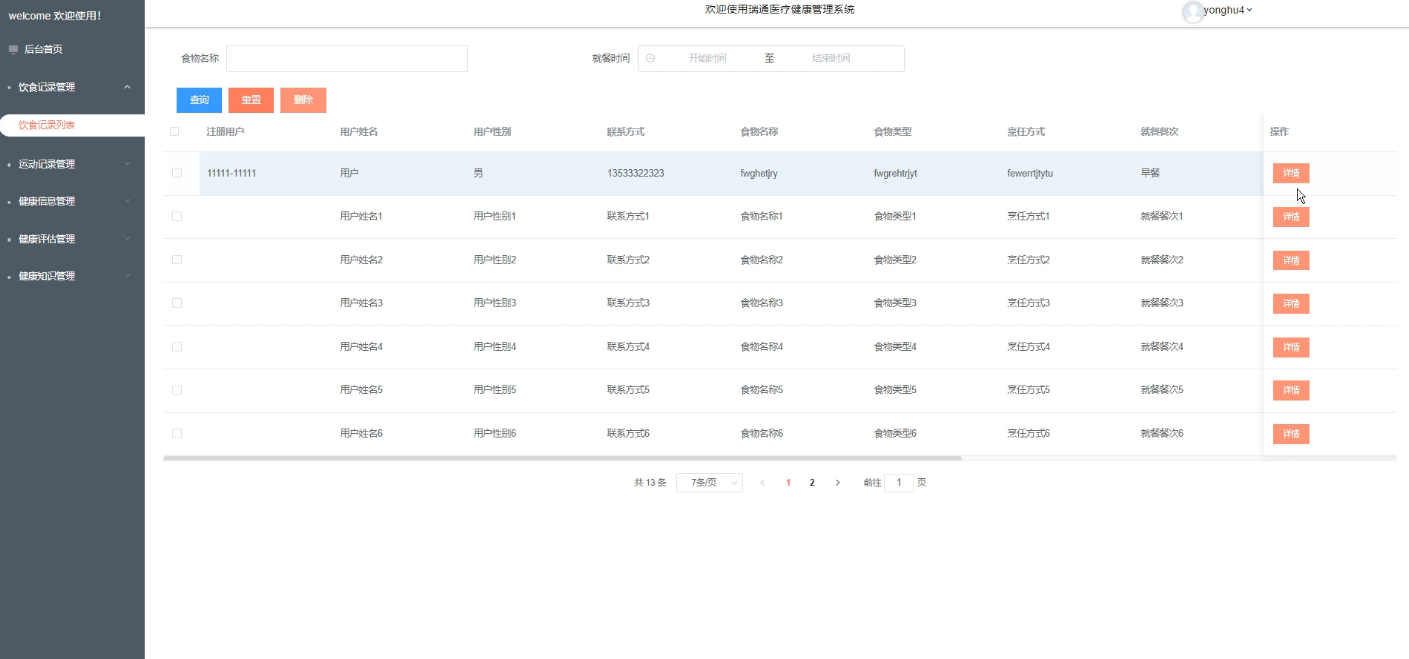This screenshot has height=659, width=1409.
Task: Click the 用户性别2 cell
Action: (495, 259)
